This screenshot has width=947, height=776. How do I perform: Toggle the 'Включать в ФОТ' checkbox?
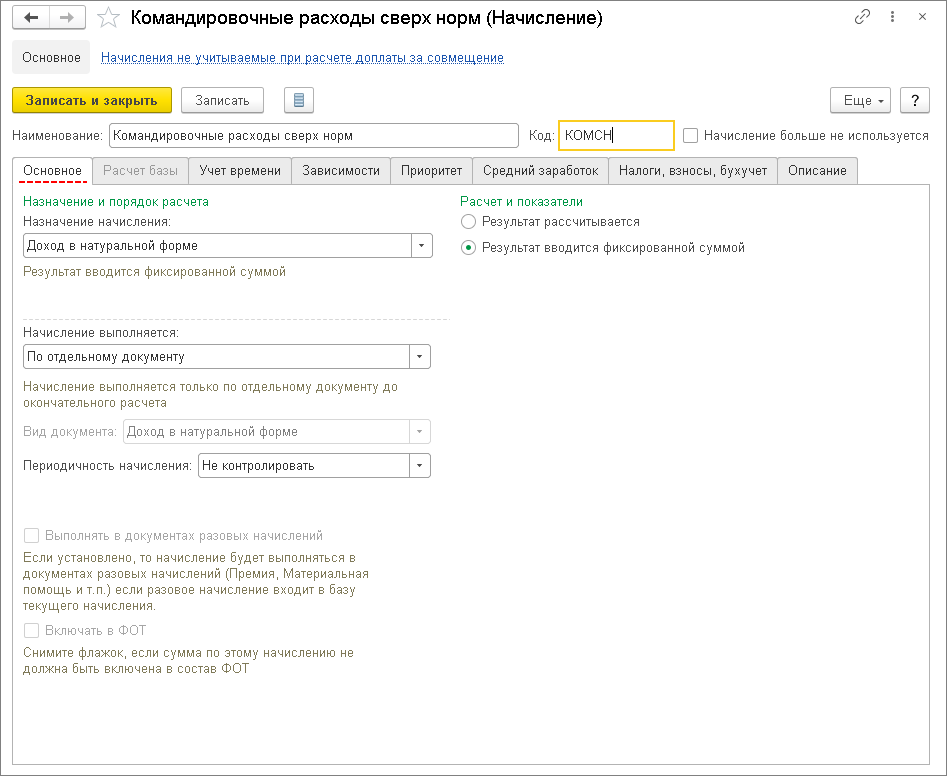point(31,630)
